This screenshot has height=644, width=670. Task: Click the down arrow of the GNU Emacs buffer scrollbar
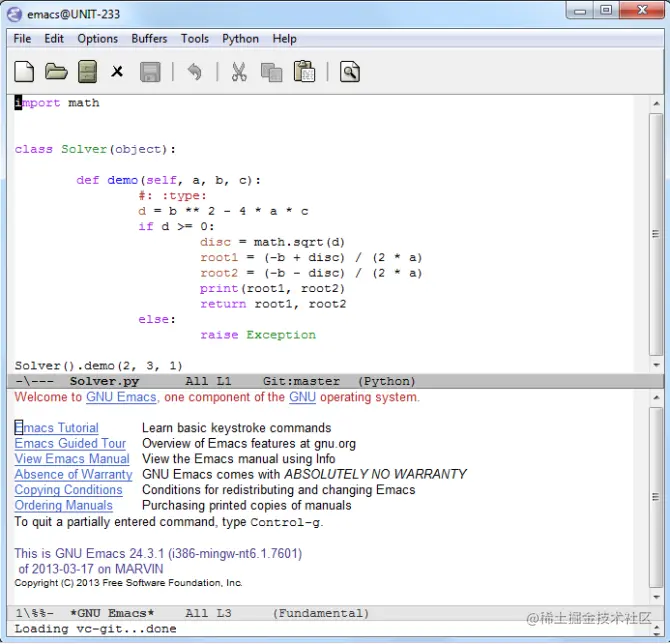click(x=656, y=597)
